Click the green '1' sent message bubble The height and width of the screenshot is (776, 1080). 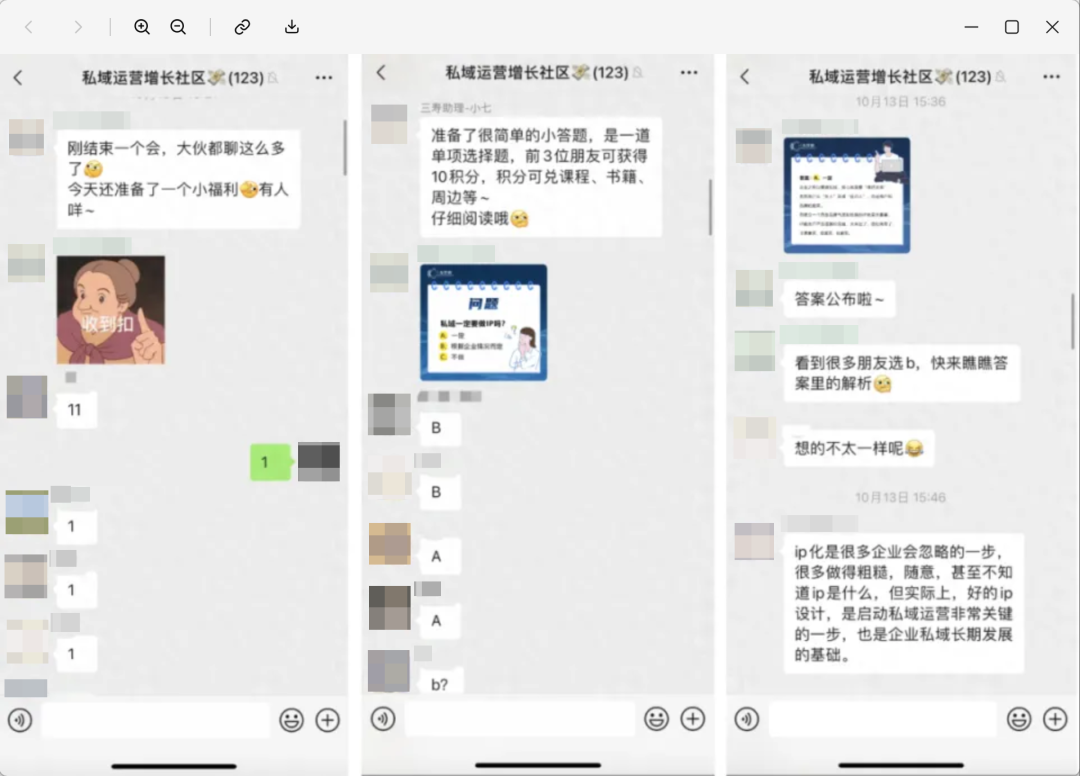(270, 462)
